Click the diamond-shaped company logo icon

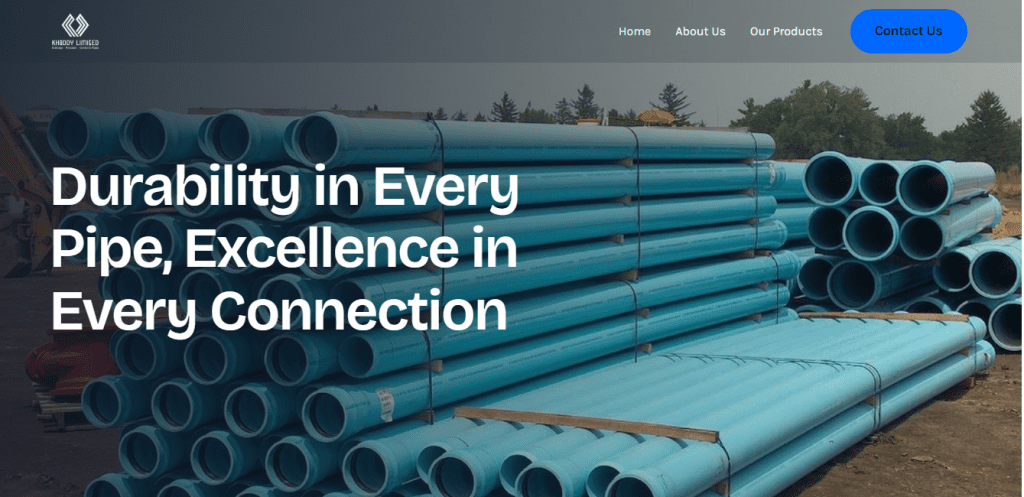pos(75,25)
